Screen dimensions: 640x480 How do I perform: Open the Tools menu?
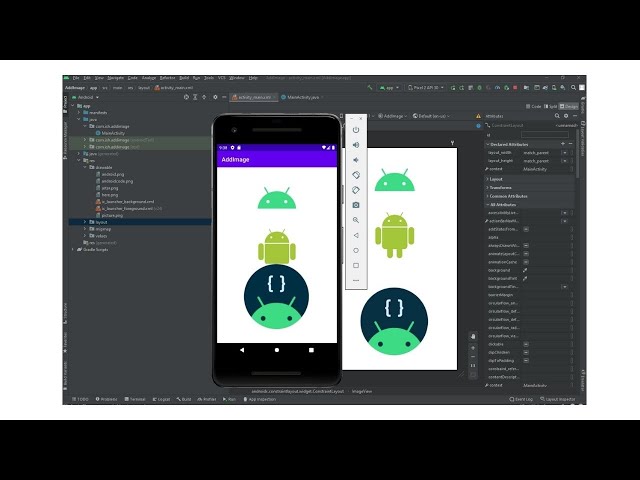209,78
